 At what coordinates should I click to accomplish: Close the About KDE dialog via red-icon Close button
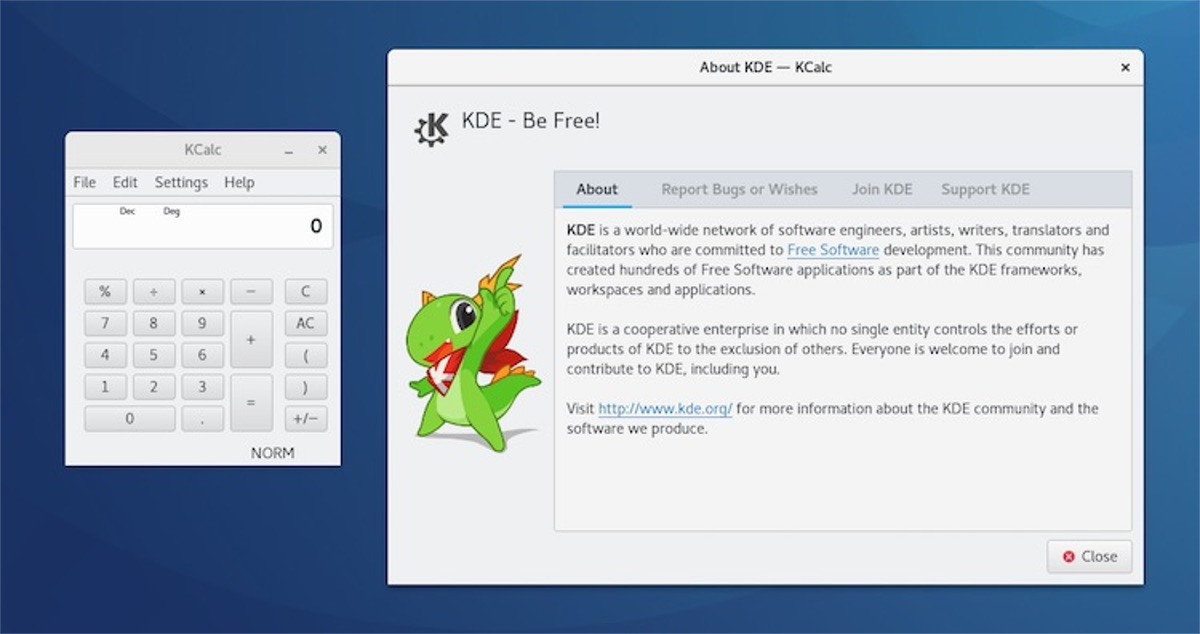tap(1090, 557)
